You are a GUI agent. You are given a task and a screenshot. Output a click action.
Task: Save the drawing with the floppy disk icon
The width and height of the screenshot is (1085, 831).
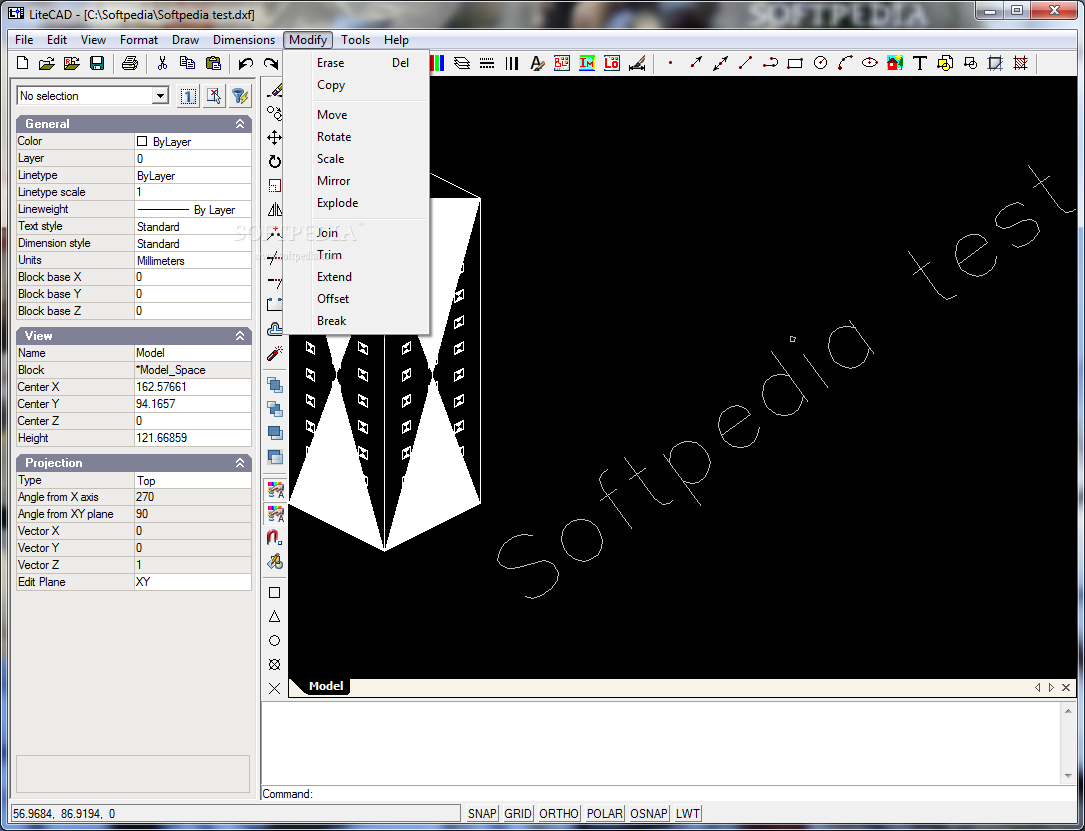(97, 64)
